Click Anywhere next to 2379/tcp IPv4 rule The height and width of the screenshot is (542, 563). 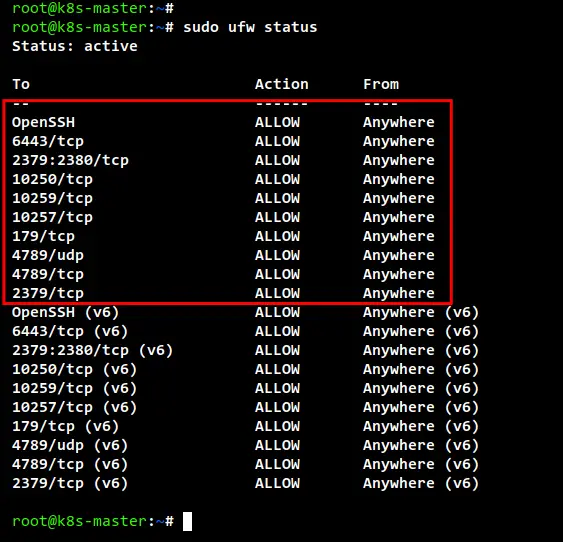(399, 294)
